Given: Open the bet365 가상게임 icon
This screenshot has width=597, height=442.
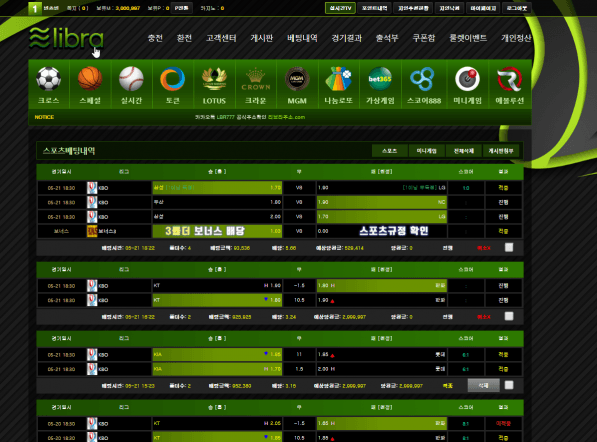Looking at the screenshot, I should 380,85.
